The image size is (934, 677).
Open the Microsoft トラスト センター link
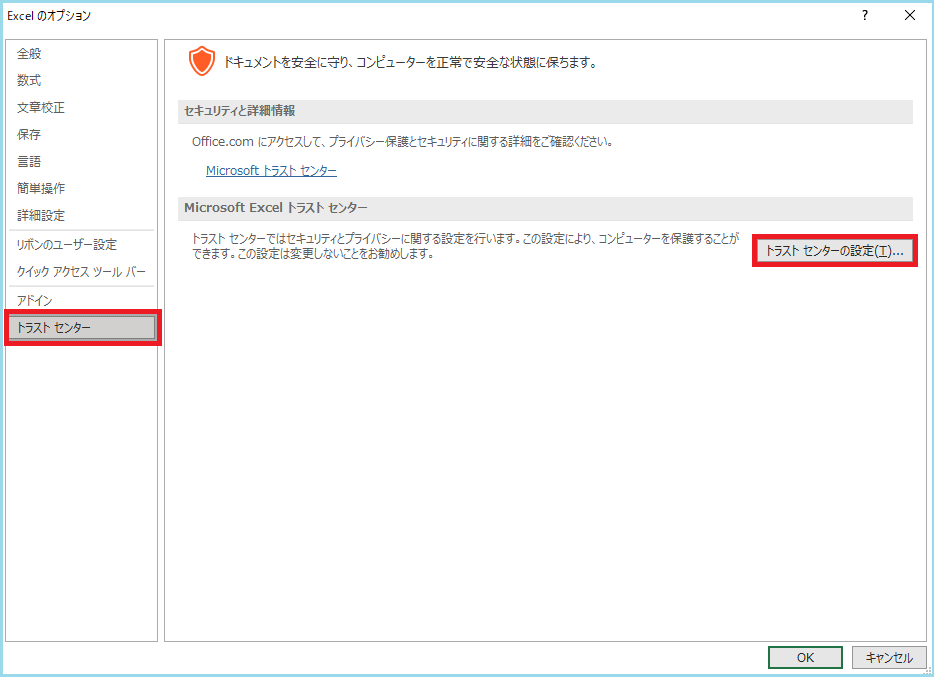pyautogui.click(x=271, y=171)
